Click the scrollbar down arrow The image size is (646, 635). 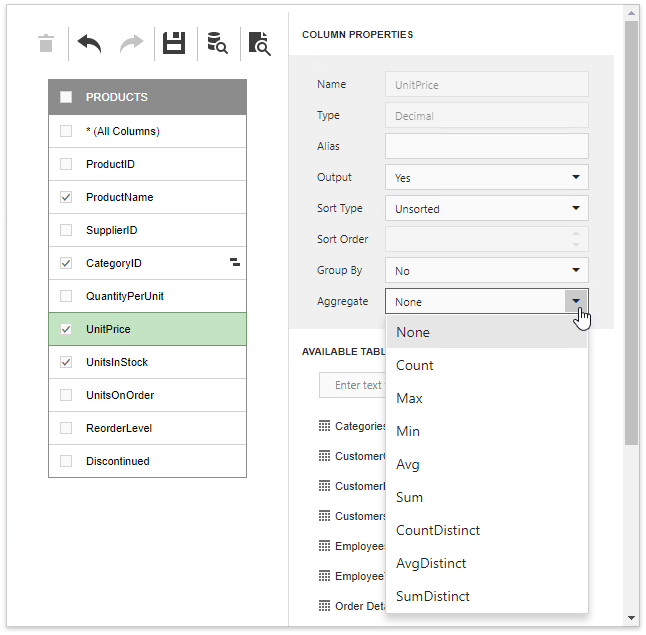(631, 617)
